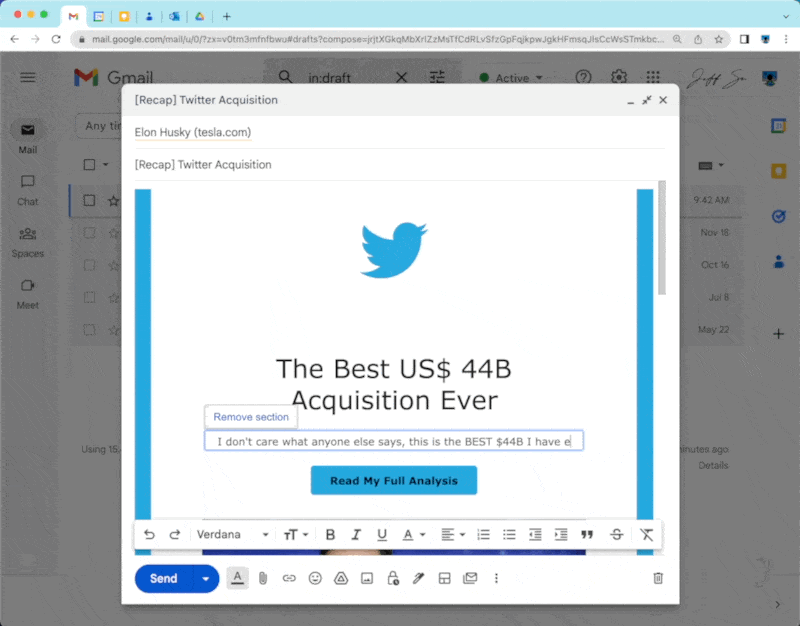Switch to the Google Drive browser tab
This screenshot has width=800, height=626.
199,16
